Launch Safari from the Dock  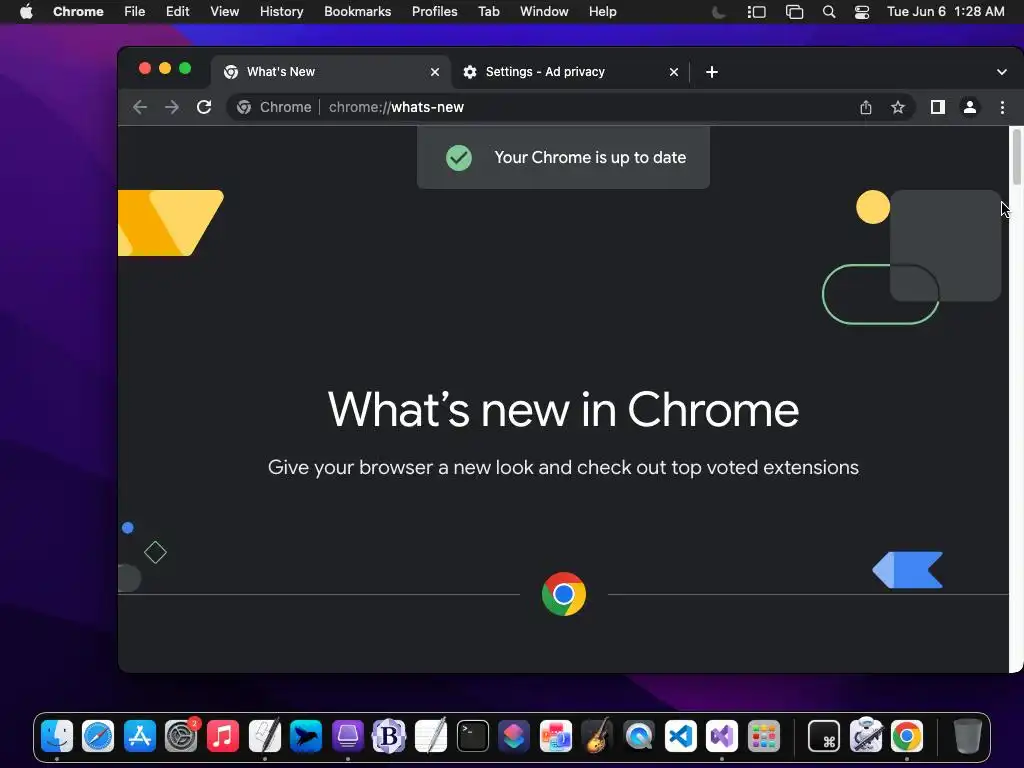coord(99,736)
